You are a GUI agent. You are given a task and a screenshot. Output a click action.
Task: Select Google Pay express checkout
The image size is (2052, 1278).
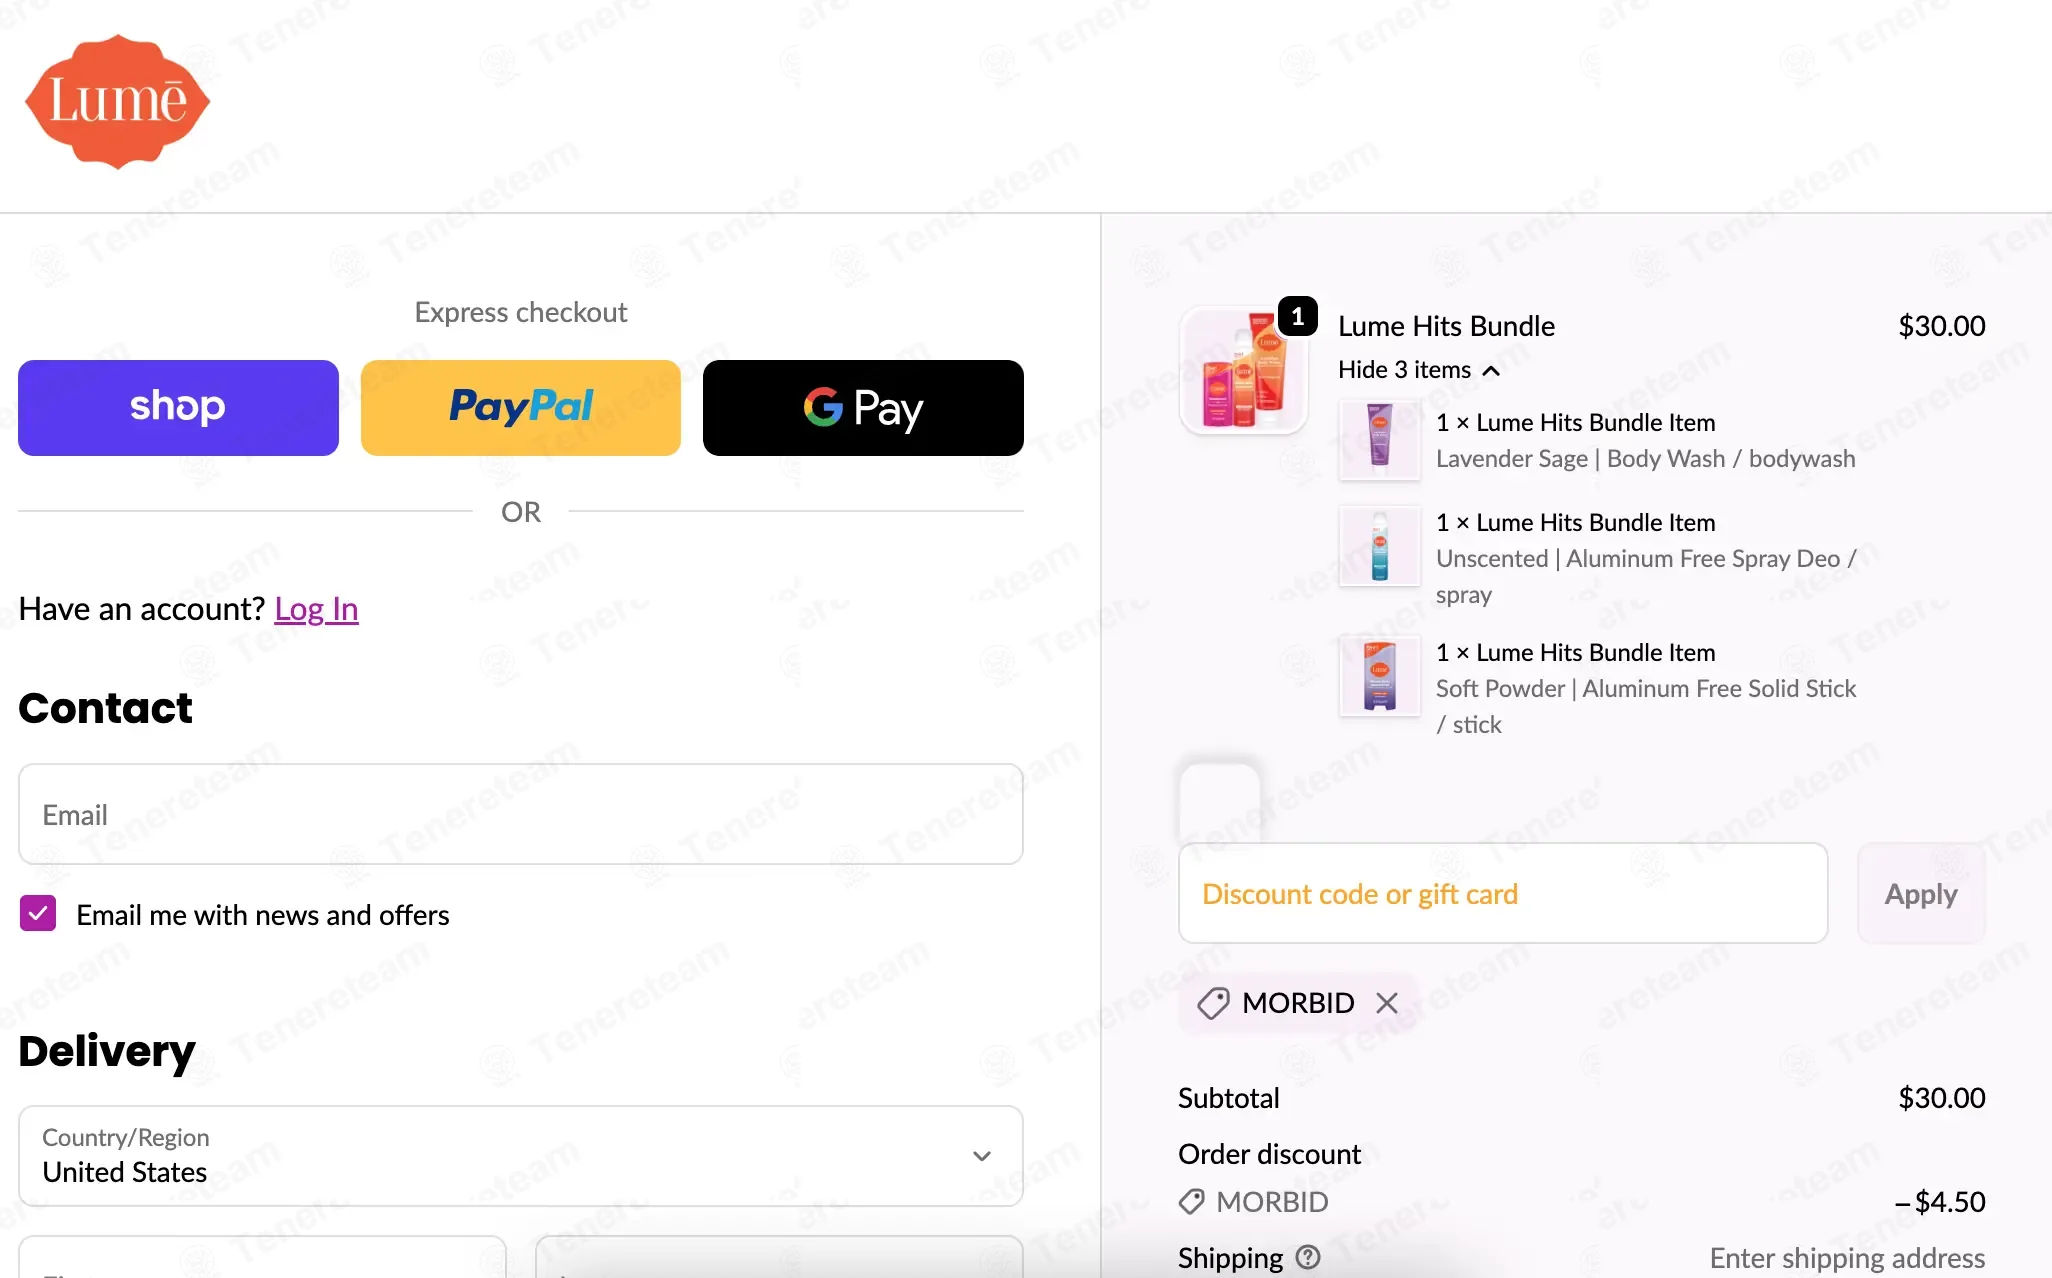(863, 408)
